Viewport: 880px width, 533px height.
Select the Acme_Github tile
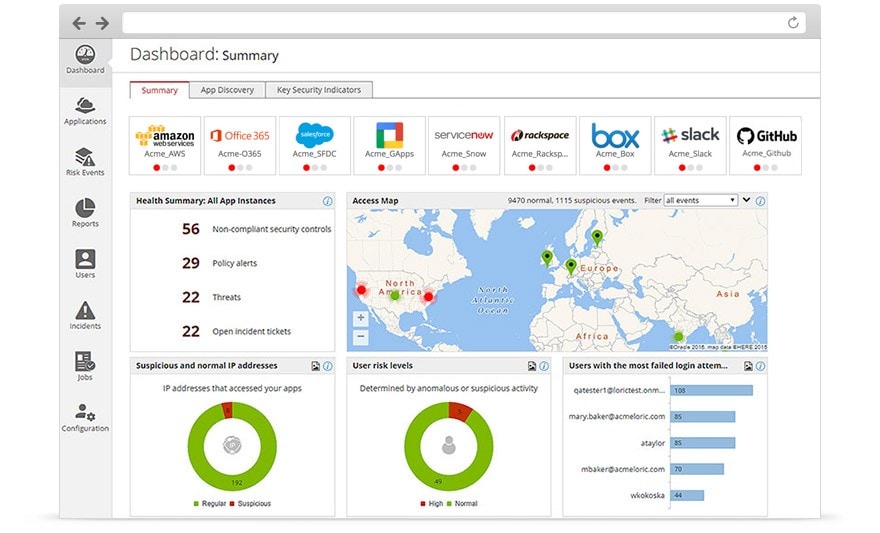pyautogui.click(x=766, y=146)
